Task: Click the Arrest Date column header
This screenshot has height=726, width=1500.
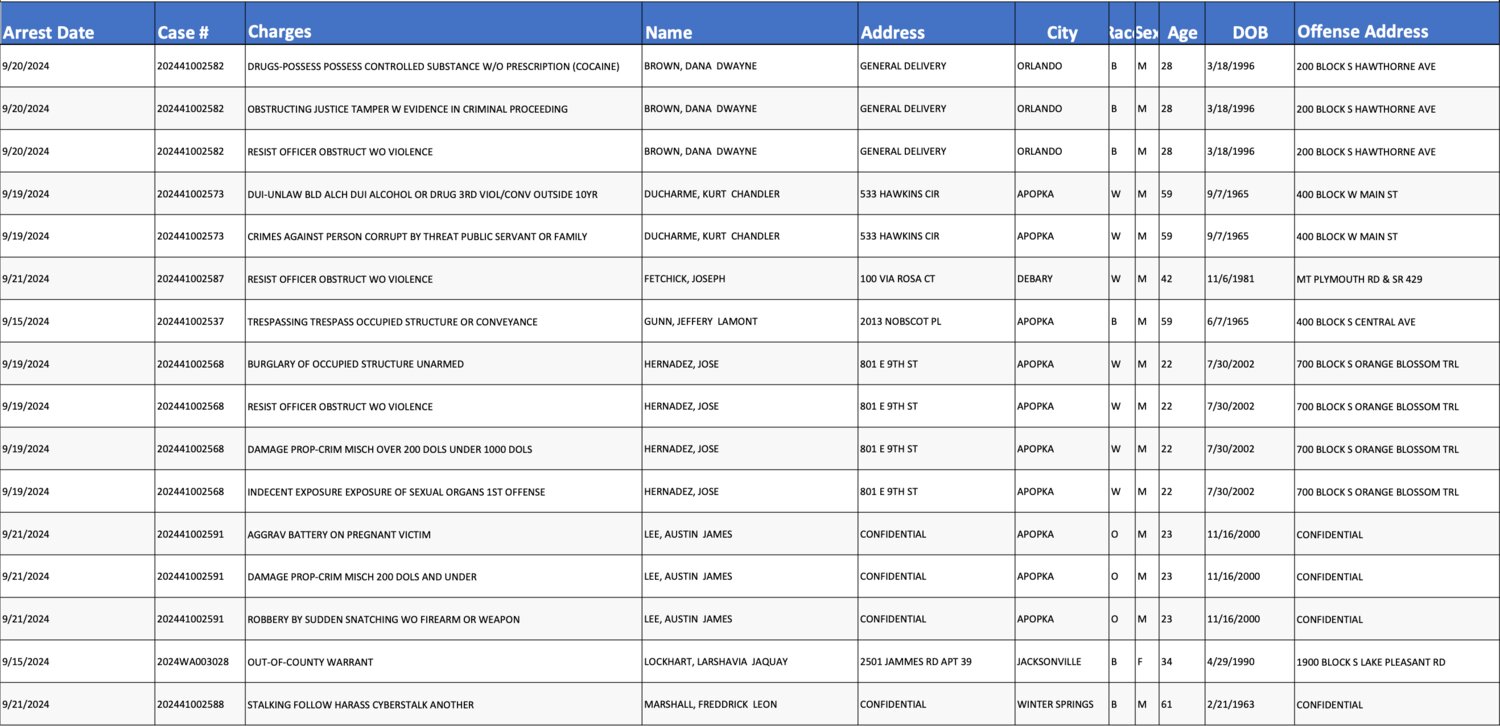Action: [77, 23]
